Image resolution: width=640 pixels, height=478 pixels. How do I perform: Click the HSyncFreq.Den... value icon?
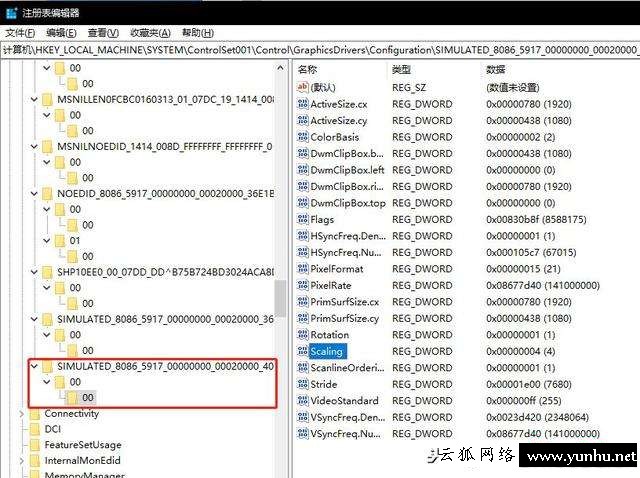302,236
